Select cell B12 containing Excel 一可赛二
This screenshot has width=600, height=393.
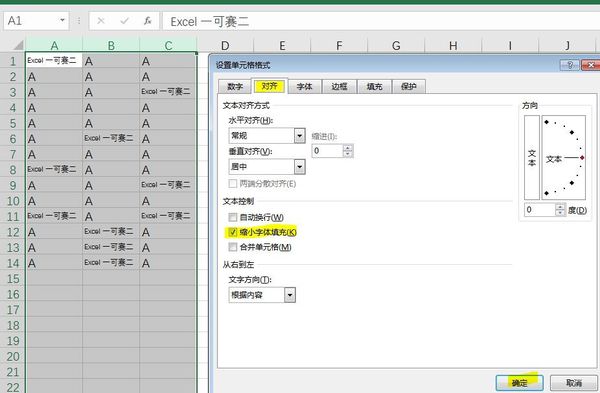(111, 232)
